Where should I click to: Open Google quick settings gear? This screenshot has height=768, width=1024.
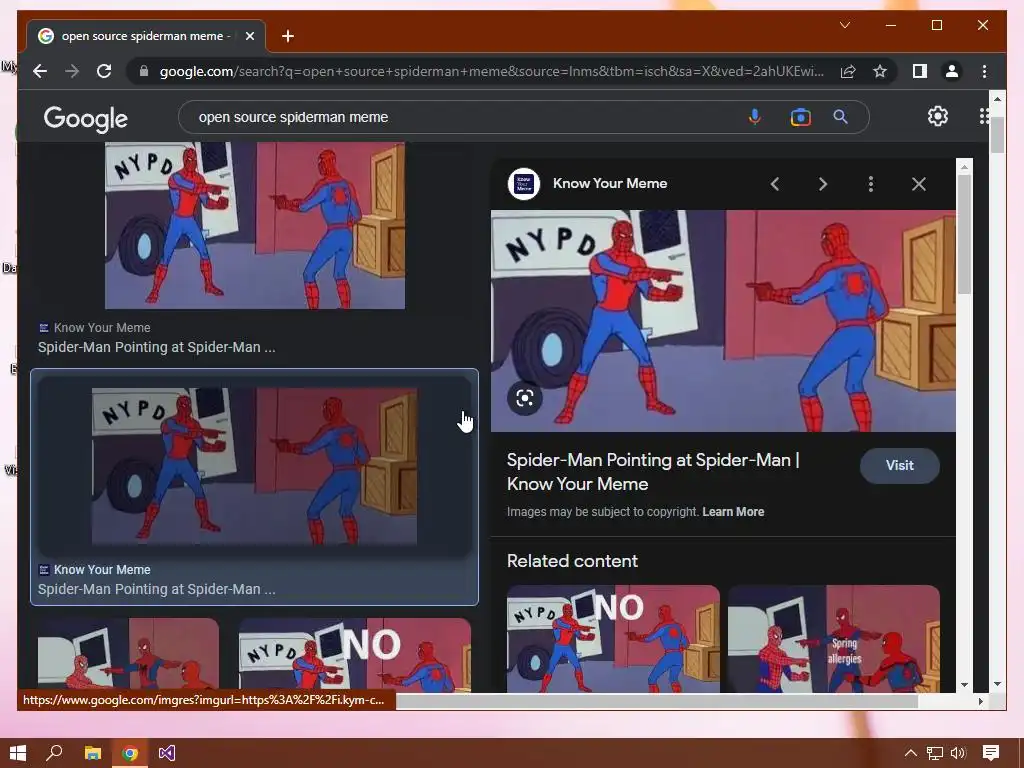click(x=938, y=116)
